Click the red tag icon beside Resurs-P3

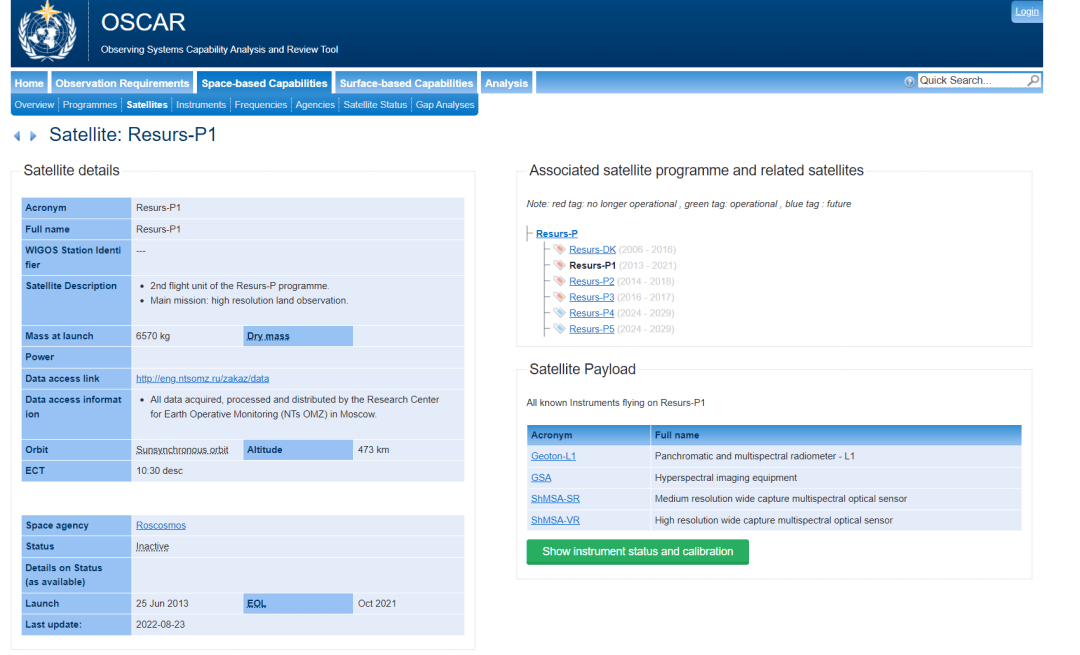(x=560, y=297)
